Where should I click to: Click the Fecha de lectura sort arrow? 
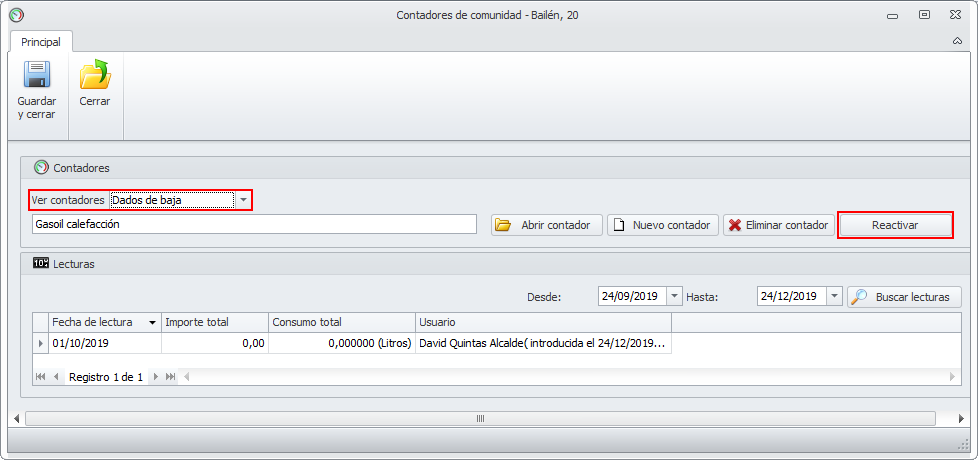click(152, 323)
